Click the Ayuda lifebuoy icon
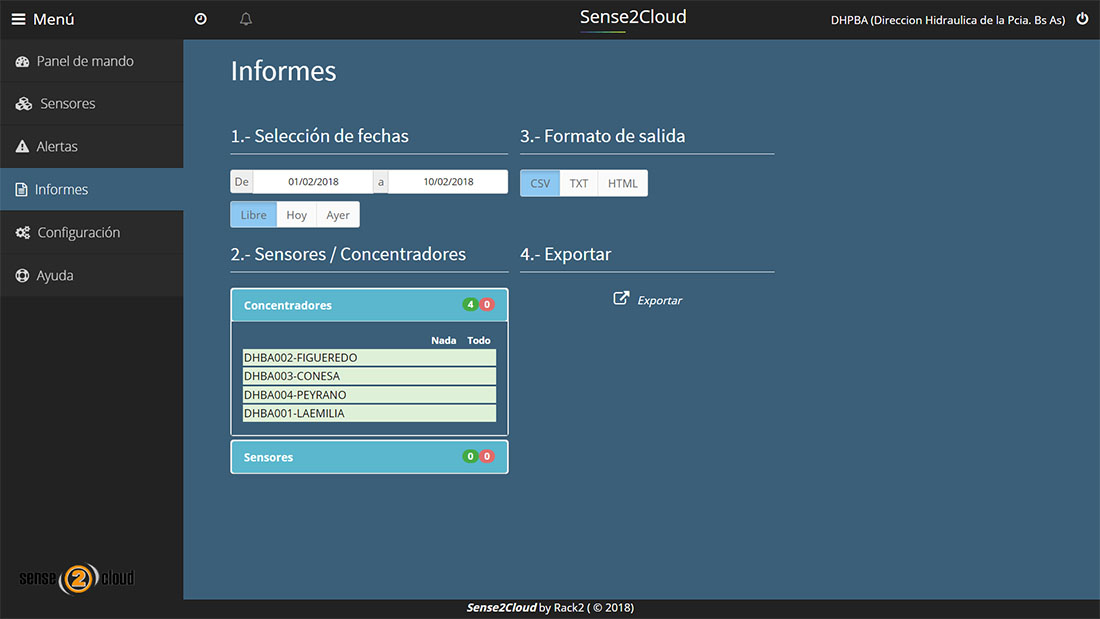The width and height of the screenshot is (1100, 619). pyautogui.click(x=22, y=276)
